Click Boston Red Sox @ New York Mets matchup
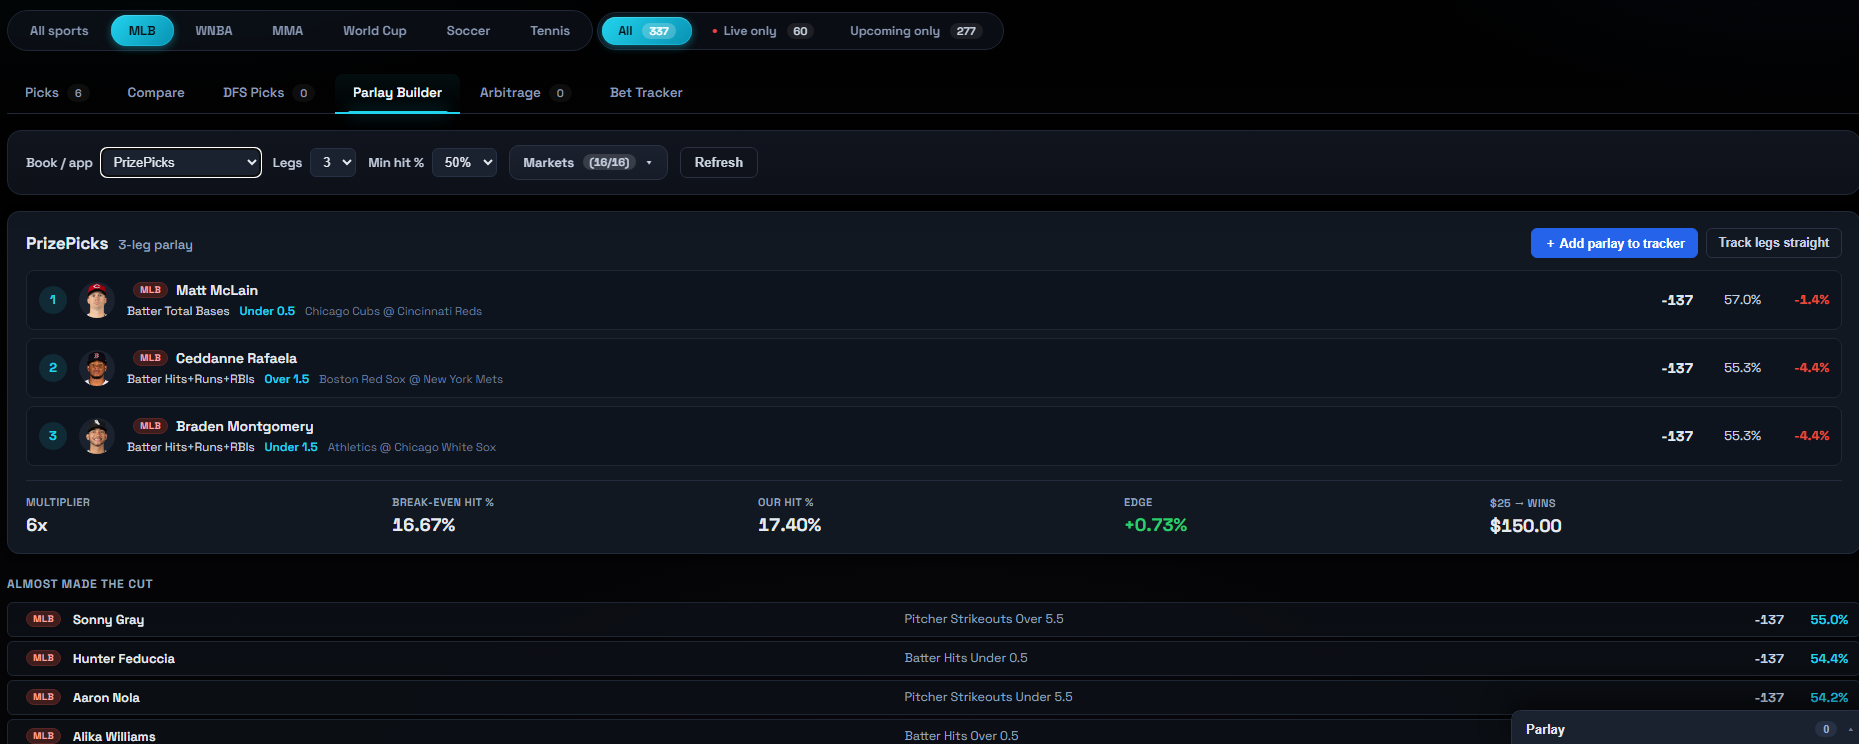1859x744 pixels. (x=411, y=379)
